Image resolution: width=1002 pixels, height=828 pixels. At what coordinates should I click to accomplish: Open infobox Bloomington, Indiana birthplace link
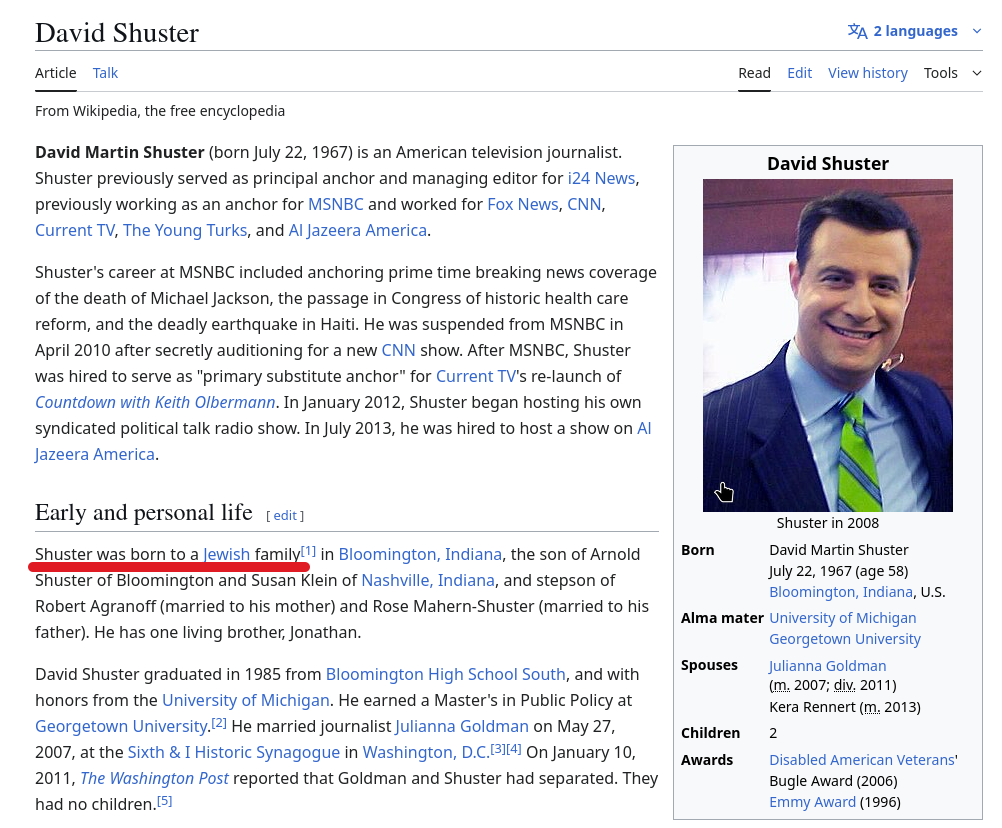click(840, 592)
